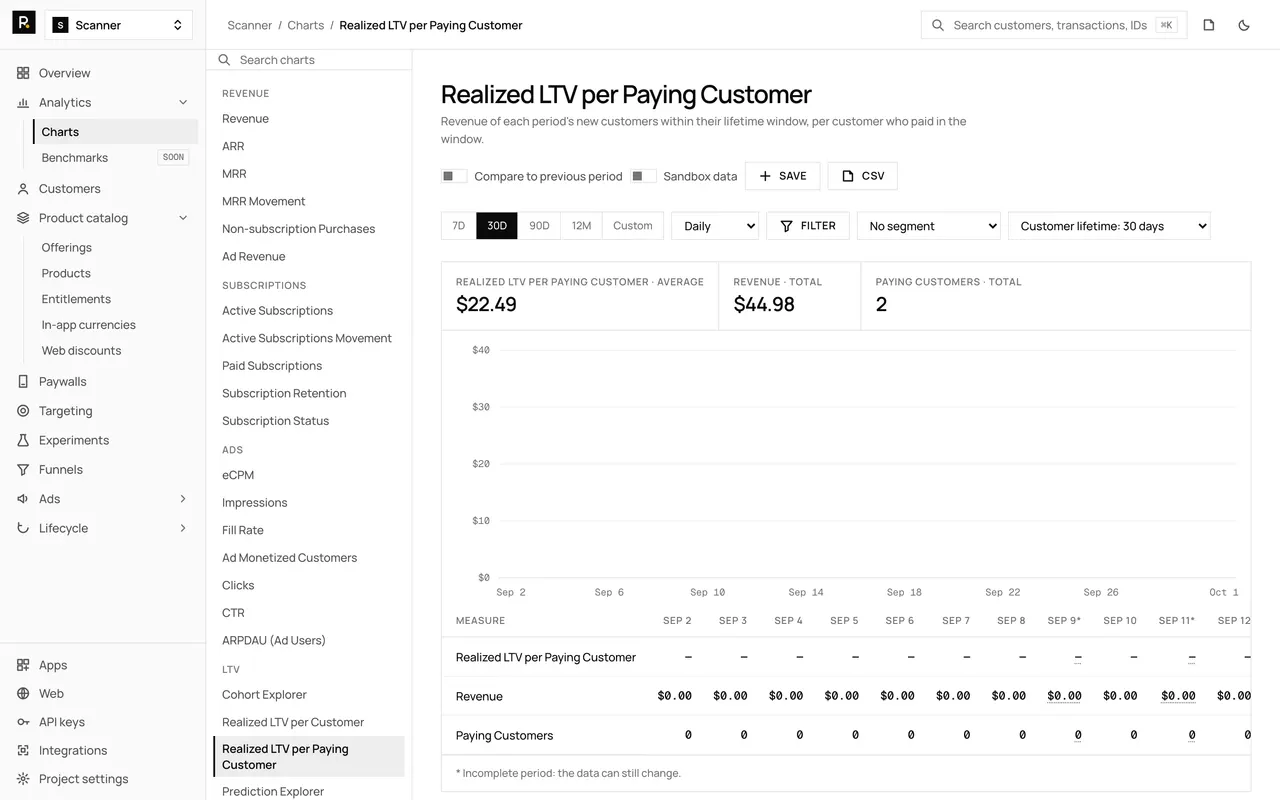The image size is (1280, 800).
Task: Click the Scanner project avatar icon
Action: click(x=61, y=25)
